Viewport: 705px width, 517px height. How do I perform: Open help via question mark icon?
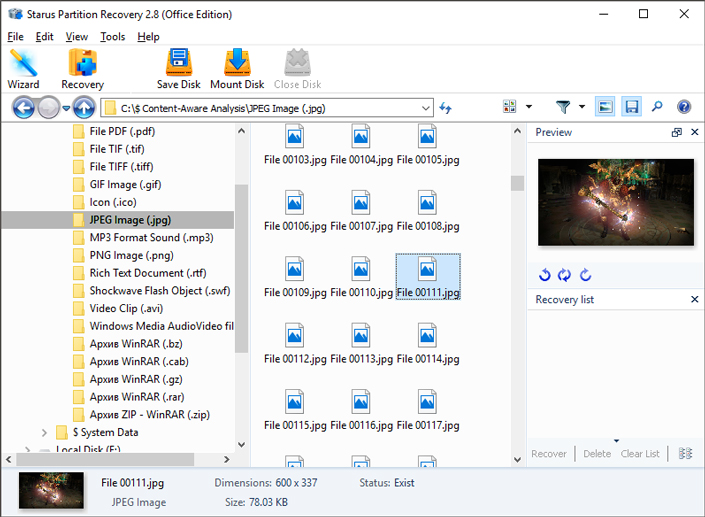click(684, 107)
